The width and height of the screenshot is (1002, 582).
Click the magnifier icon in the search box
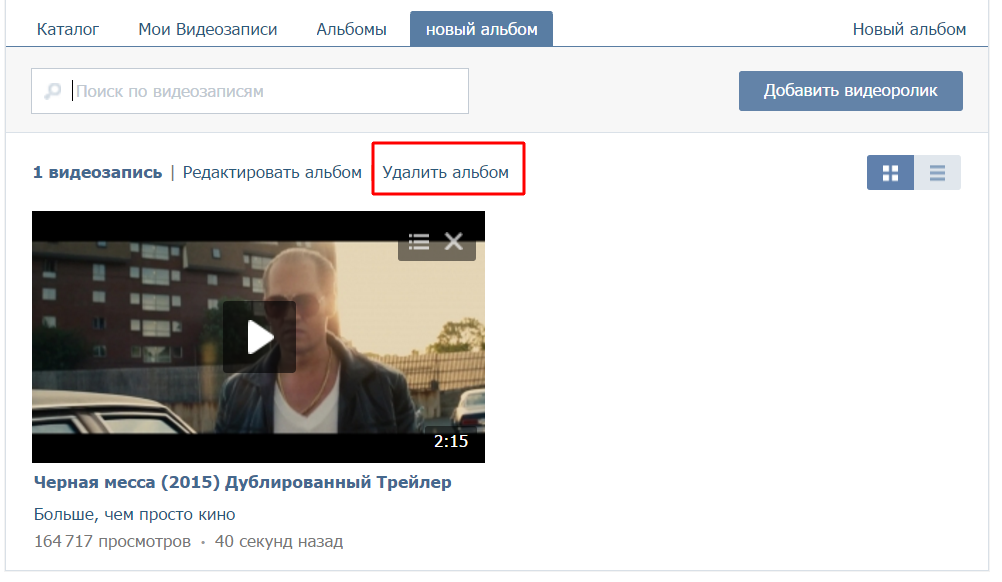pyautogui.click(x=53, y=92)
